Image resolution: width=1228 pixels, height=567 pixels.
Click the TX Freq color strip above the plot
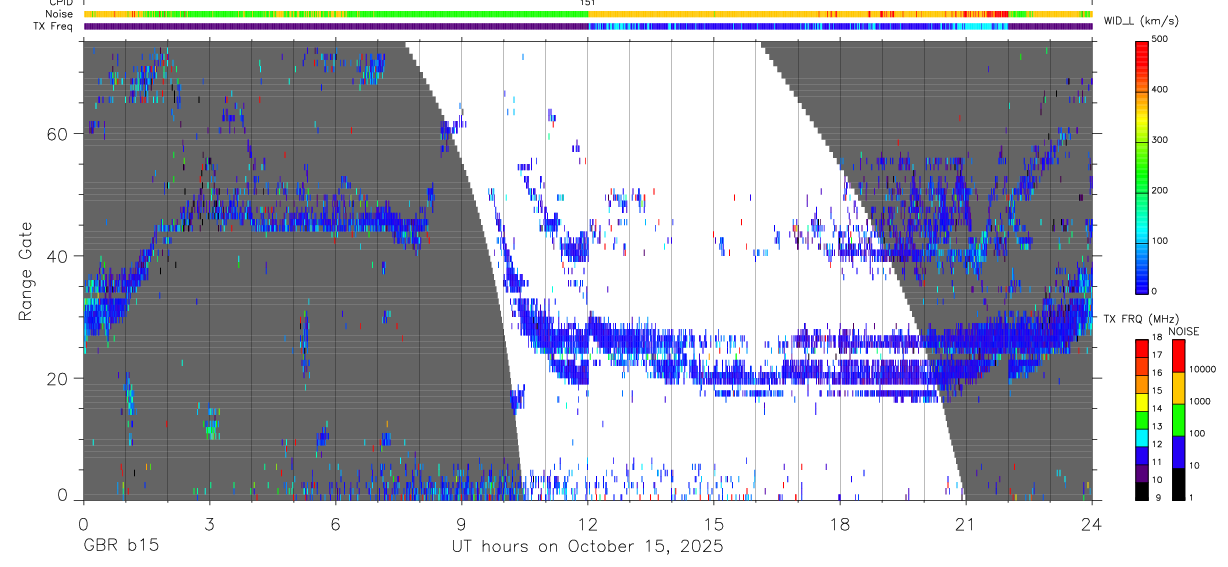(588, 26)
